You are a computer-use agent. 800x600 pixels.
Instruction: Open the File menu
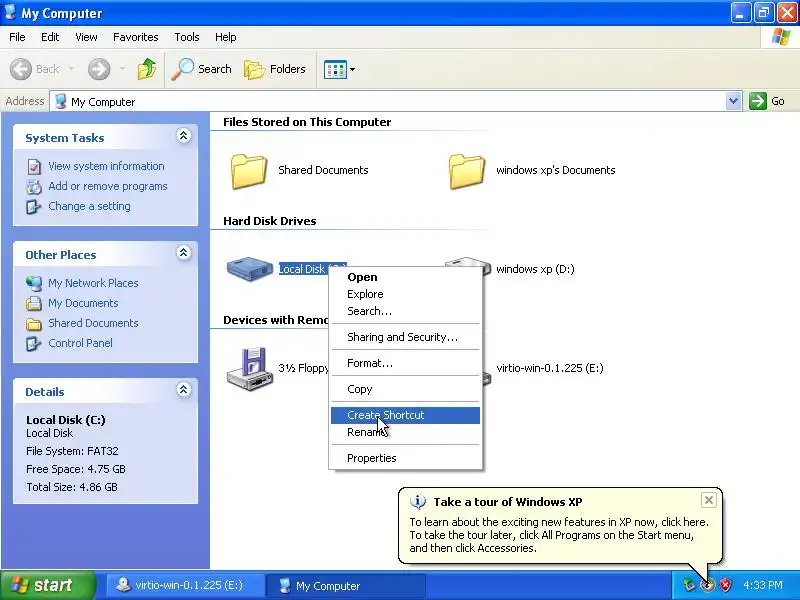17,37
